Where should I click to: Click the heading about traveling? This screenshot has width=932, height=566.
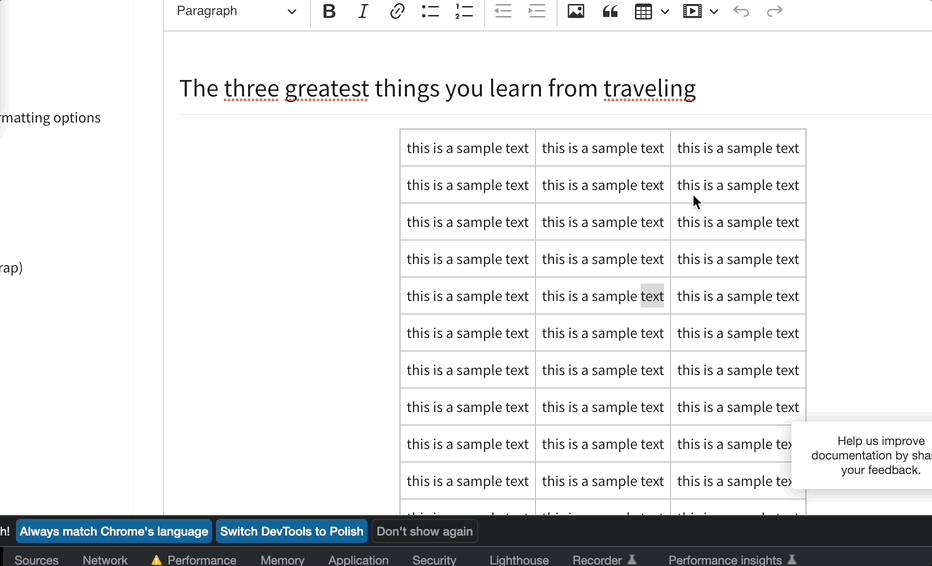[x=437, y=88]
